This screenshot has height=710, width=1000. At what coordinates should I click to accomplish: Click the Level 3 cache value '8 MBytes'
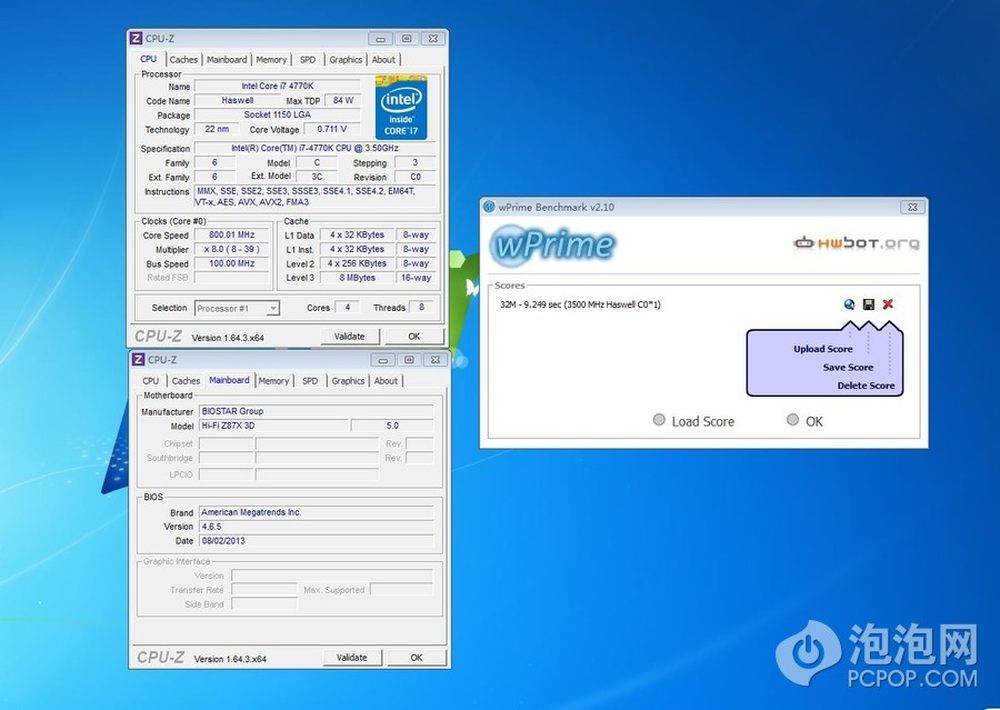point(357,277)
